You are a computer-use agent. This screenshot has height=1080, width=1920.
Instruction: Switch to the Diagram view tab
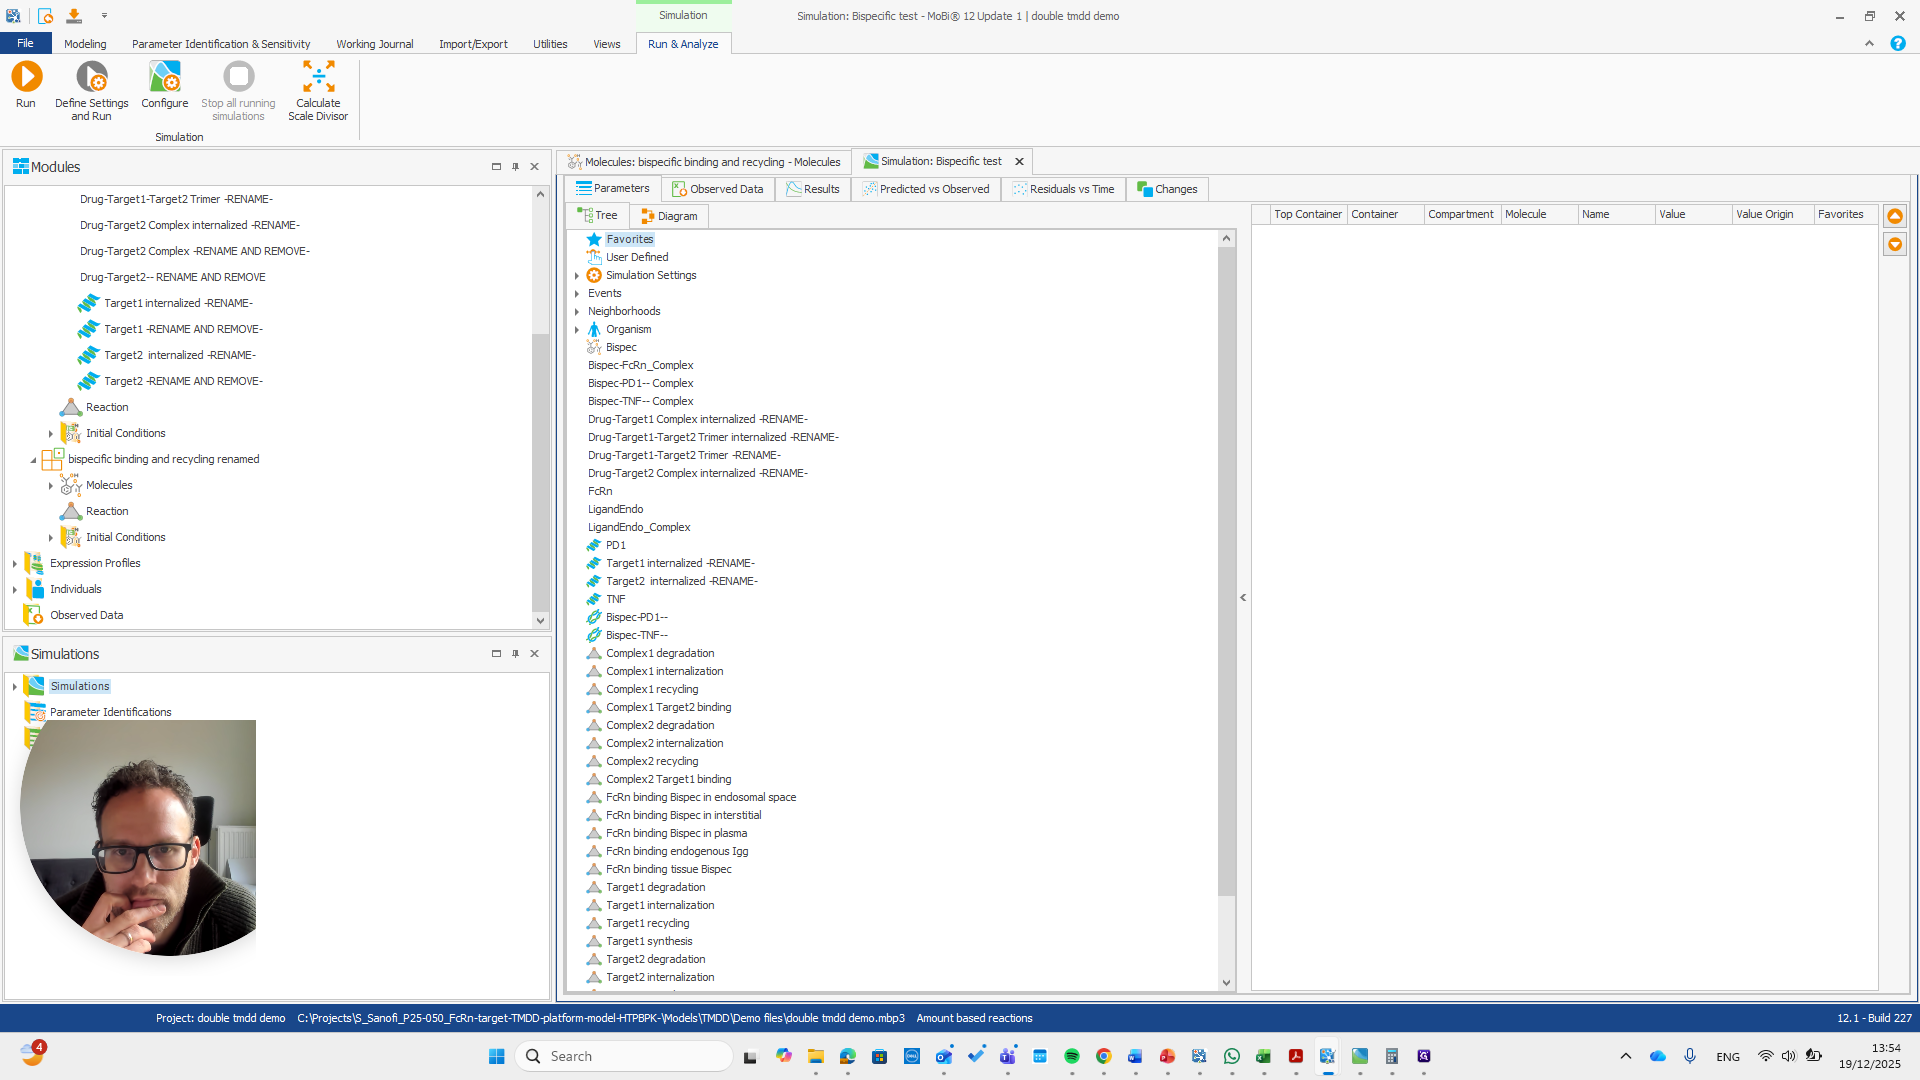point(668,216)
